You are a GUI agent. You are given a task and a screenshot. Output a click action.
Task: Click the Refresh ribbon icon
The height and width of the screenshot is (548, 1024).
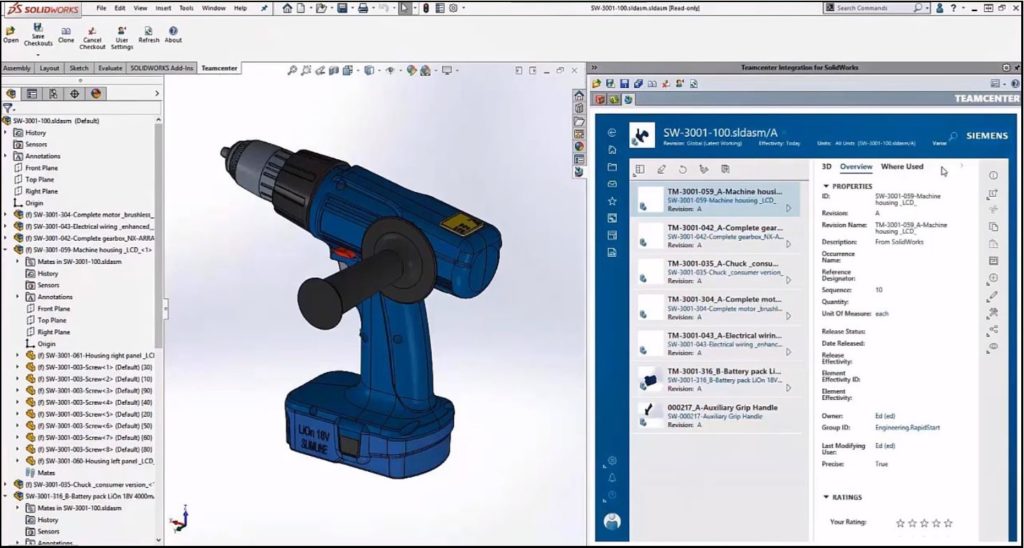(x=149, y=31)
